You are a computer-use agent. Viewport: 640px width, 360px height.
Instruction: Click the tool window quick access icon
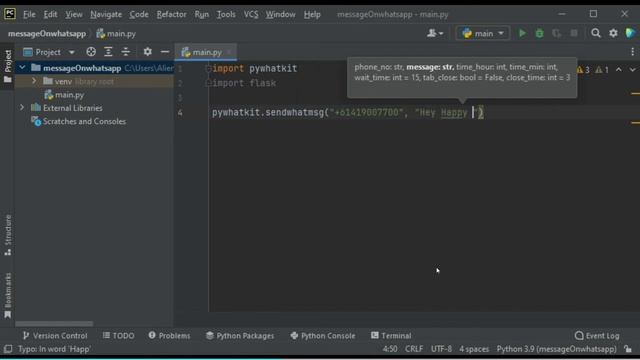point(8,349)
